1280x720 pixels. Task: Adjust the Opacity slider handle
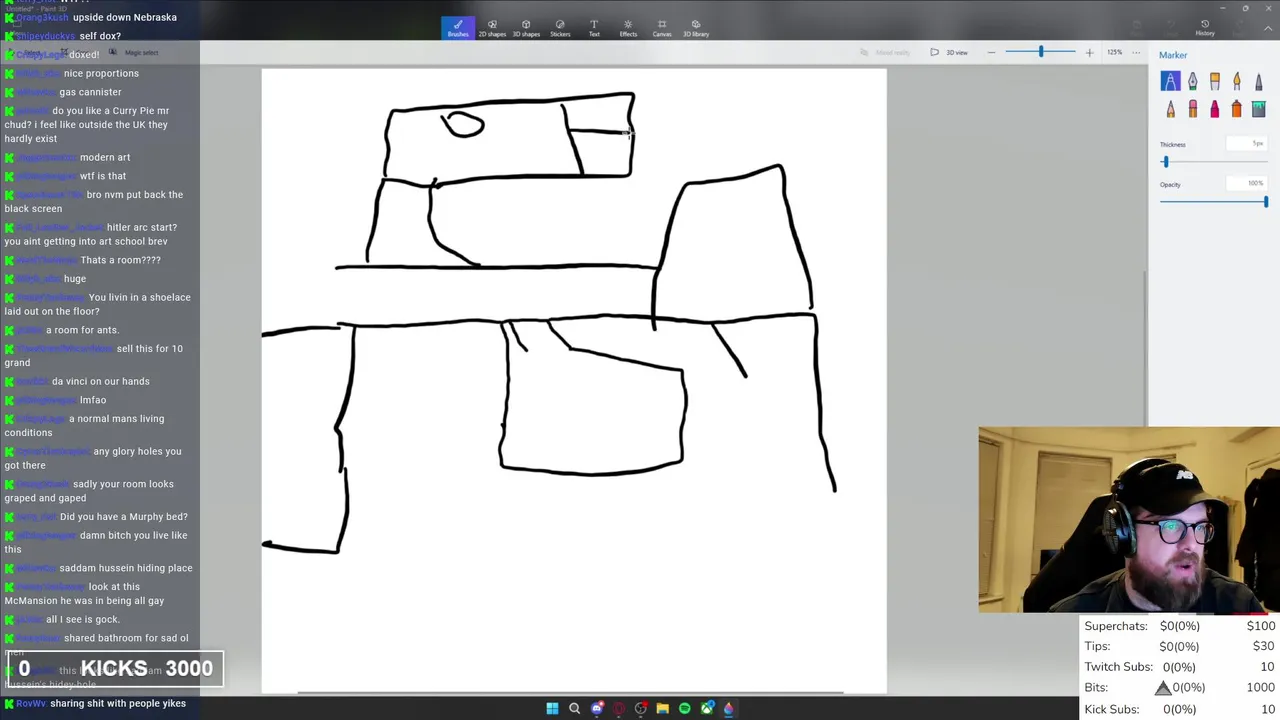pyautogui.click(x=1266, y=202)
